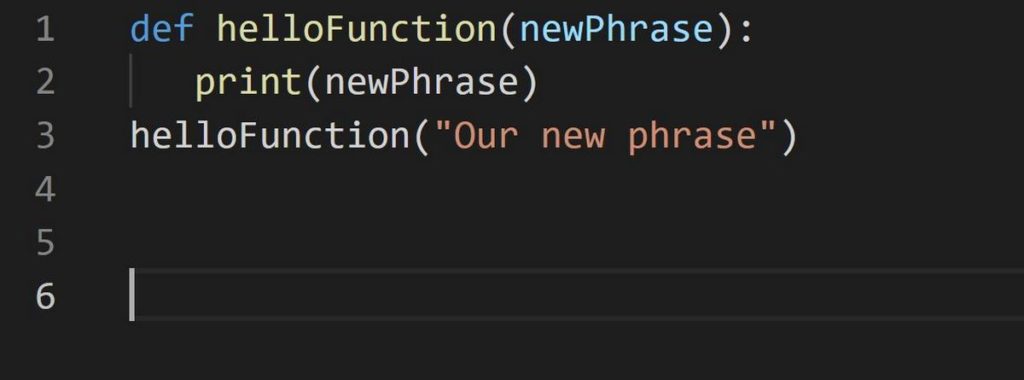1024x380 pixels.
Task: Click the highlighted current line 6
Action: point(577,294)
